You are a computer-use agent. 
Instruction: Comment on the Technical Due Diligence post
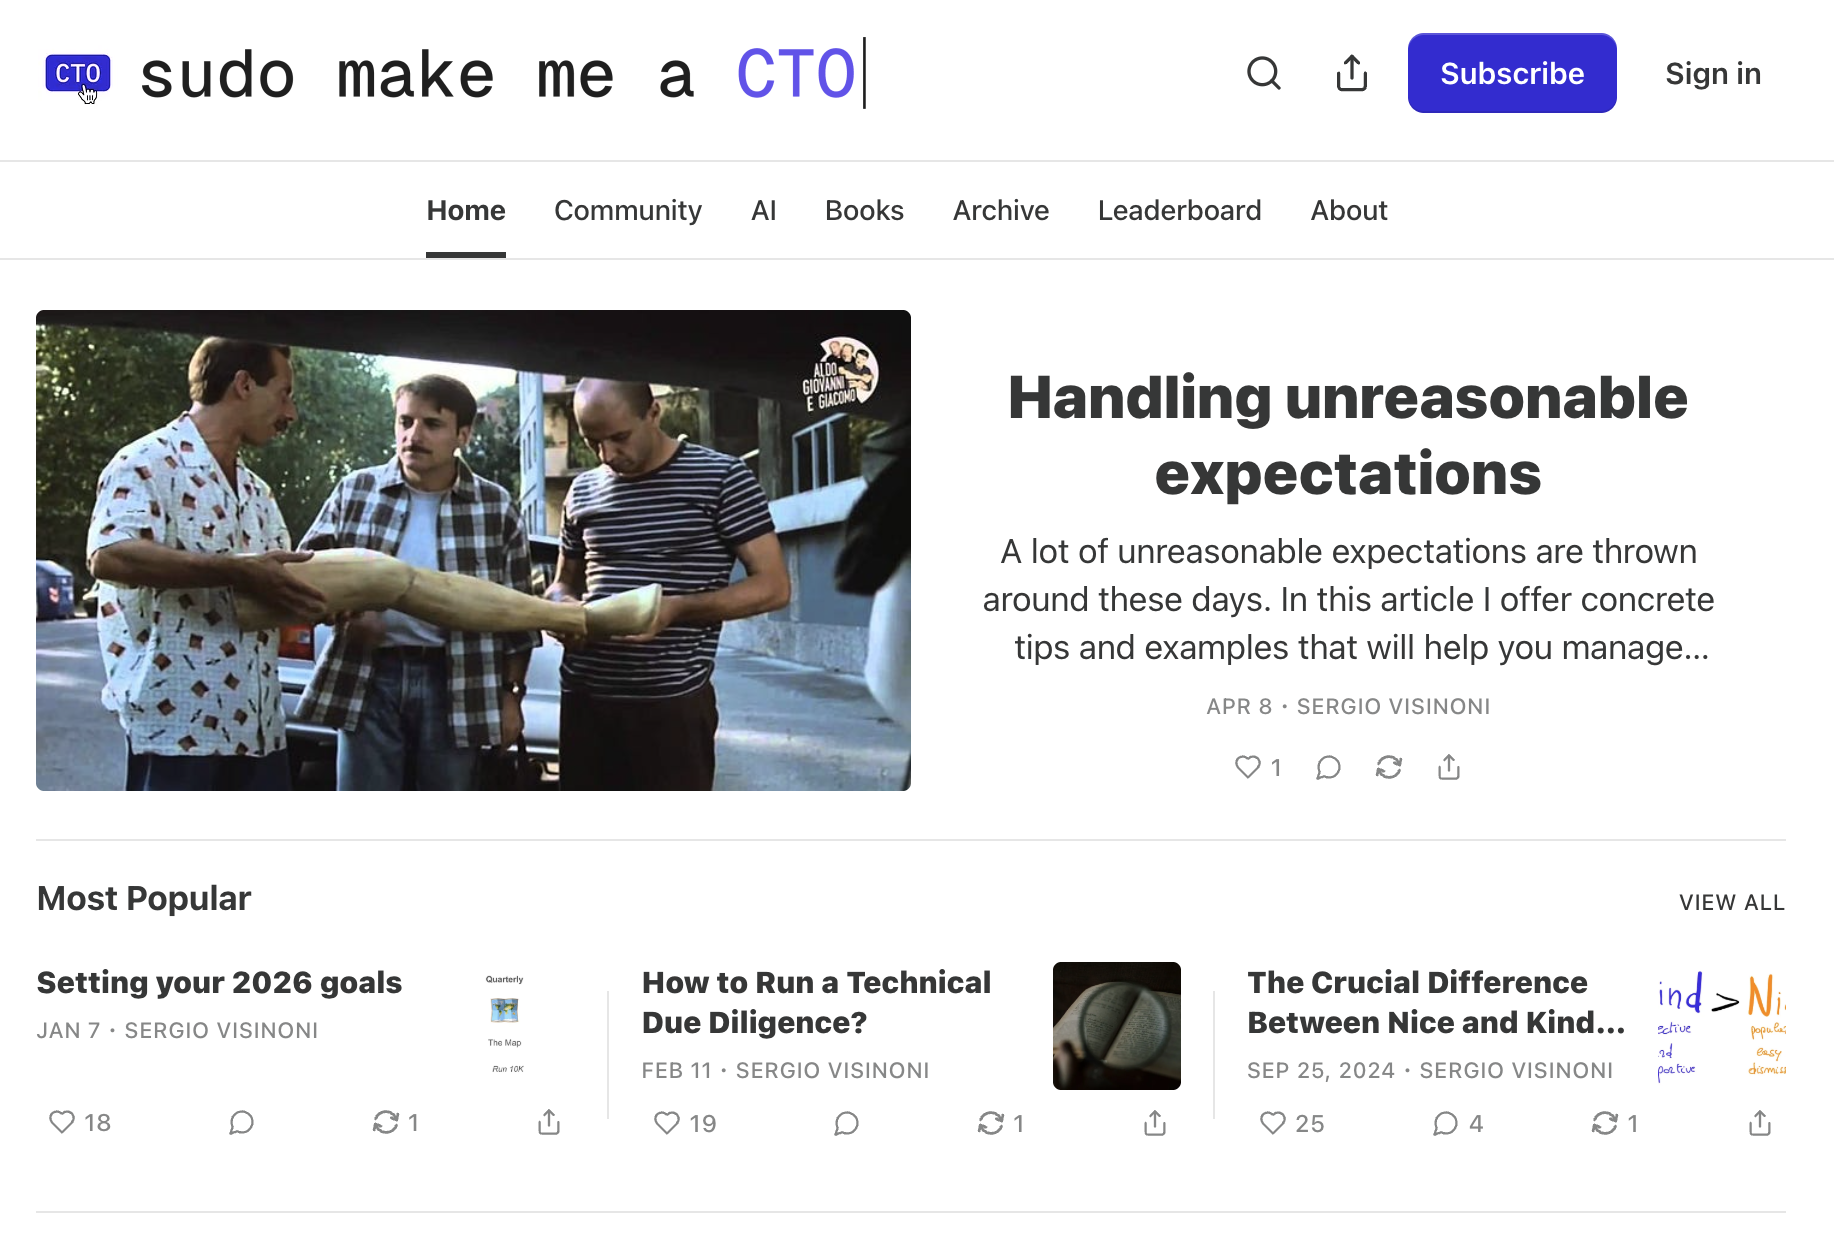pyautogui.click(x=846, y=1123)
